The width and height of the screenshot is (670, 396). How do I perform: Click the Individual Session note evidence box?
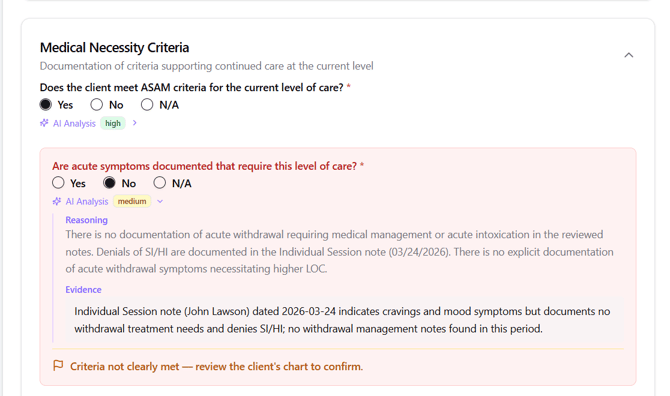click(344, 320)
